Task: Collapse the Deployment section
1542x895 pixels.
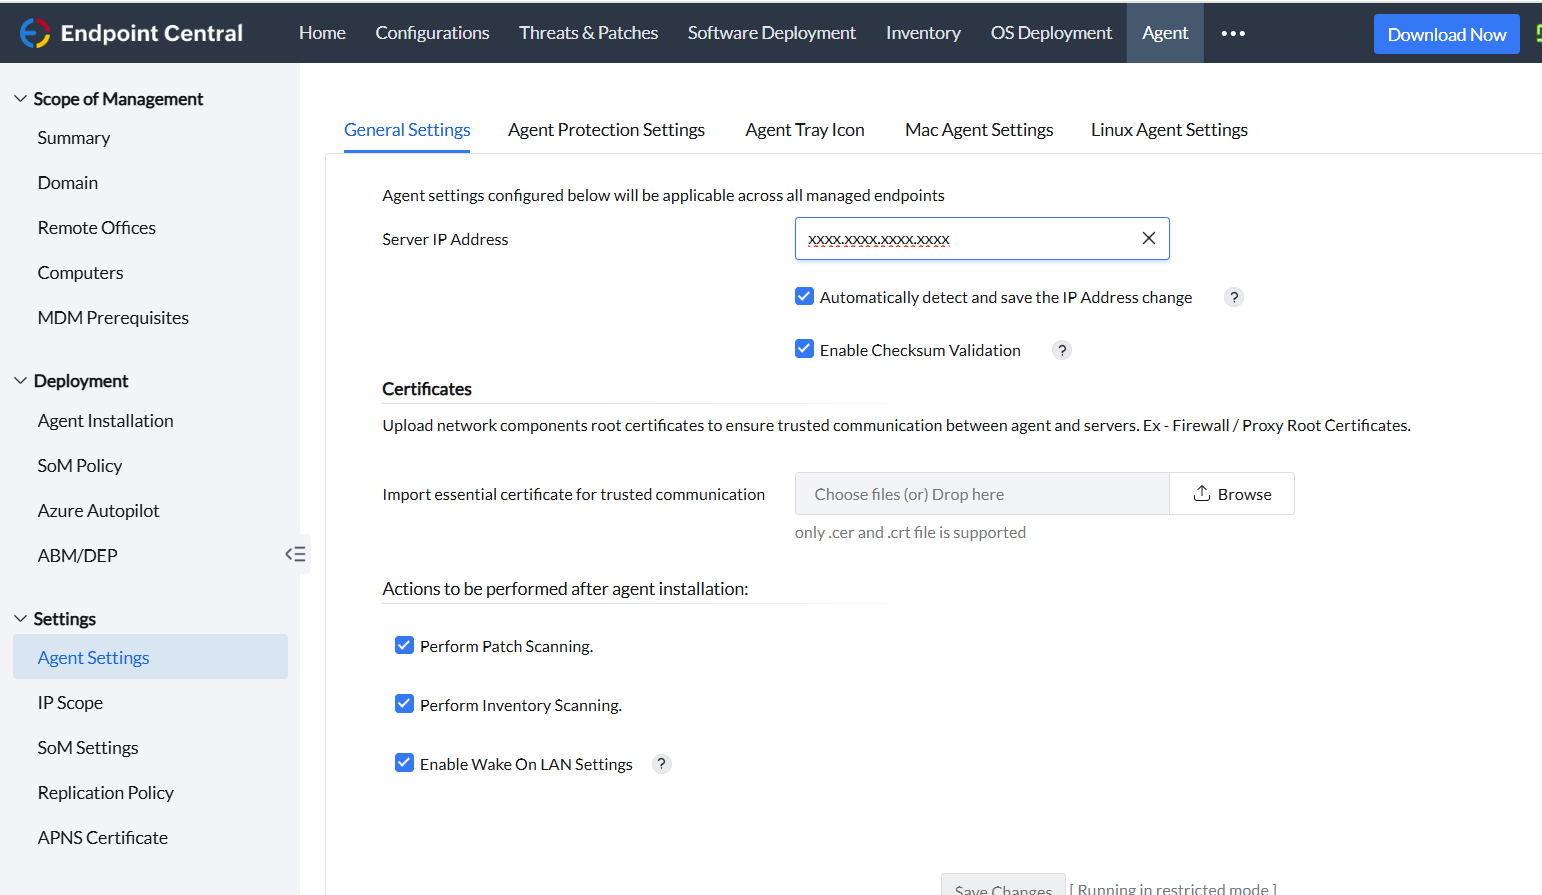Action: click(x=20, y=380)
